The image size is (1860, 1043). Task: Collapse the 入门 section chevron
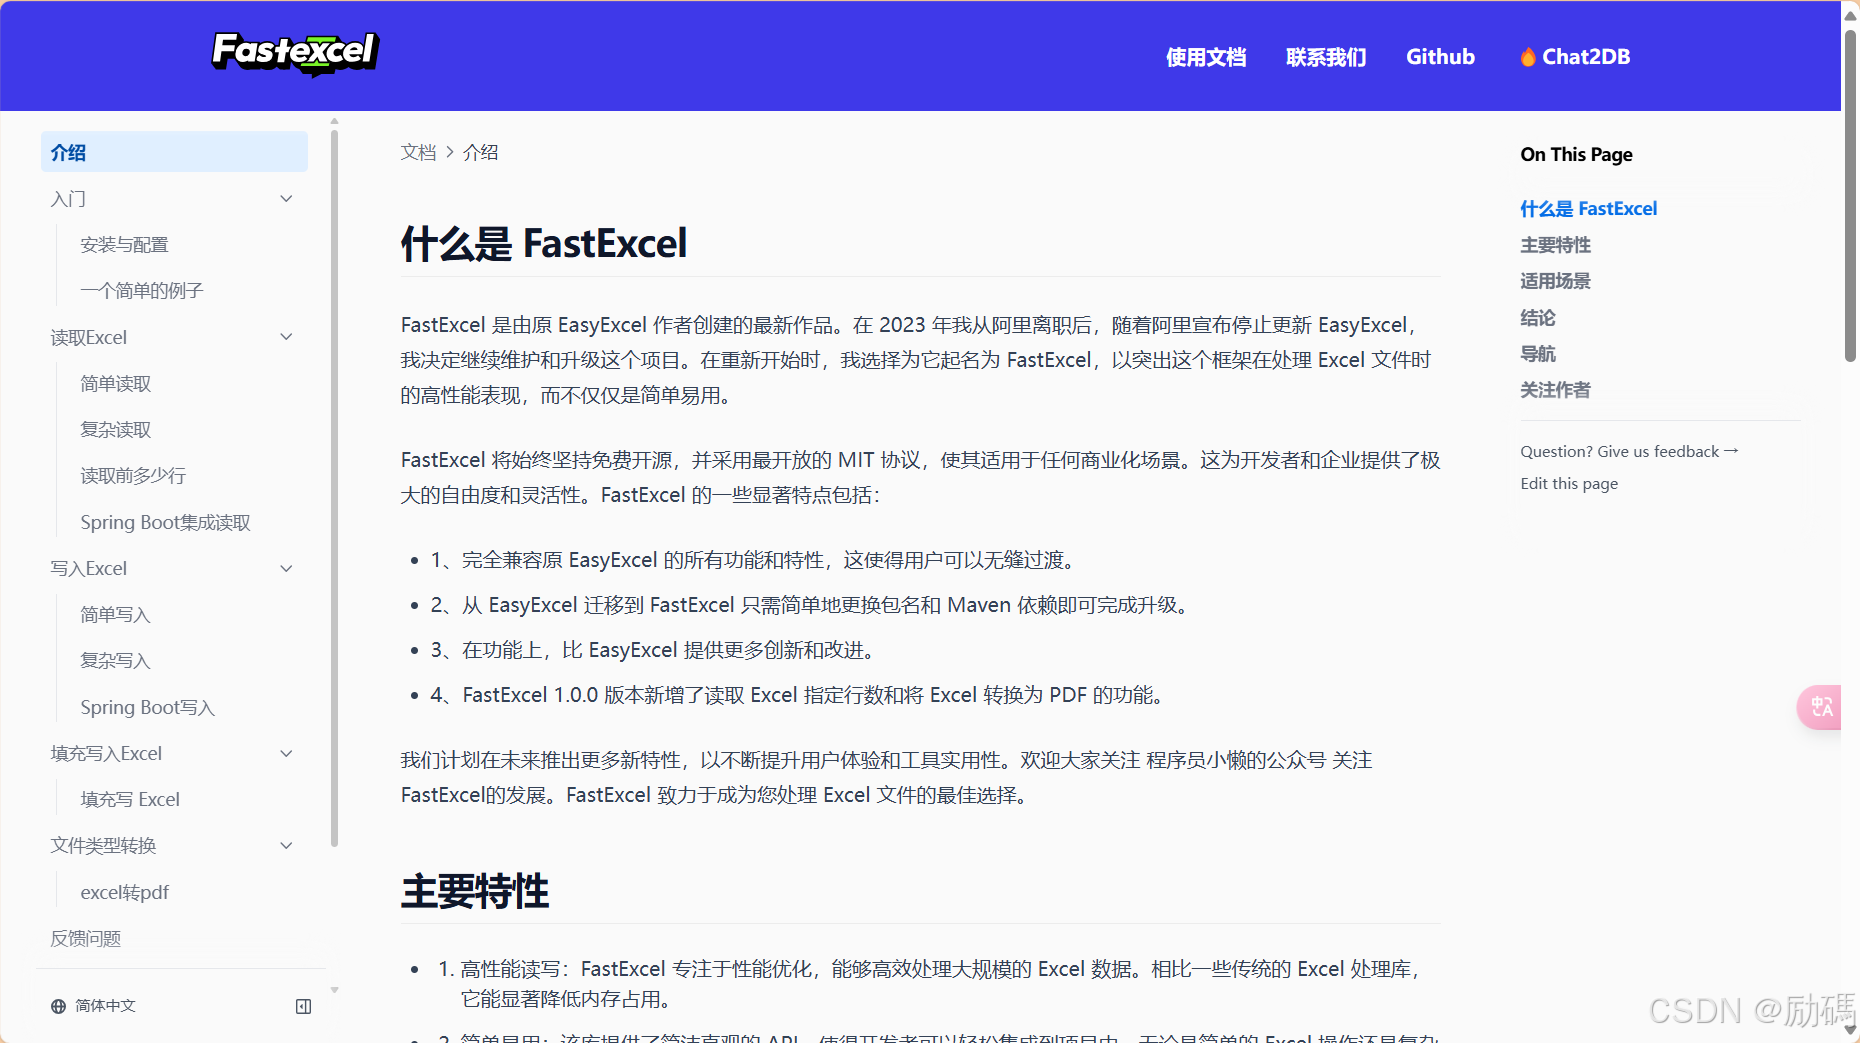[x=286, y=199]
